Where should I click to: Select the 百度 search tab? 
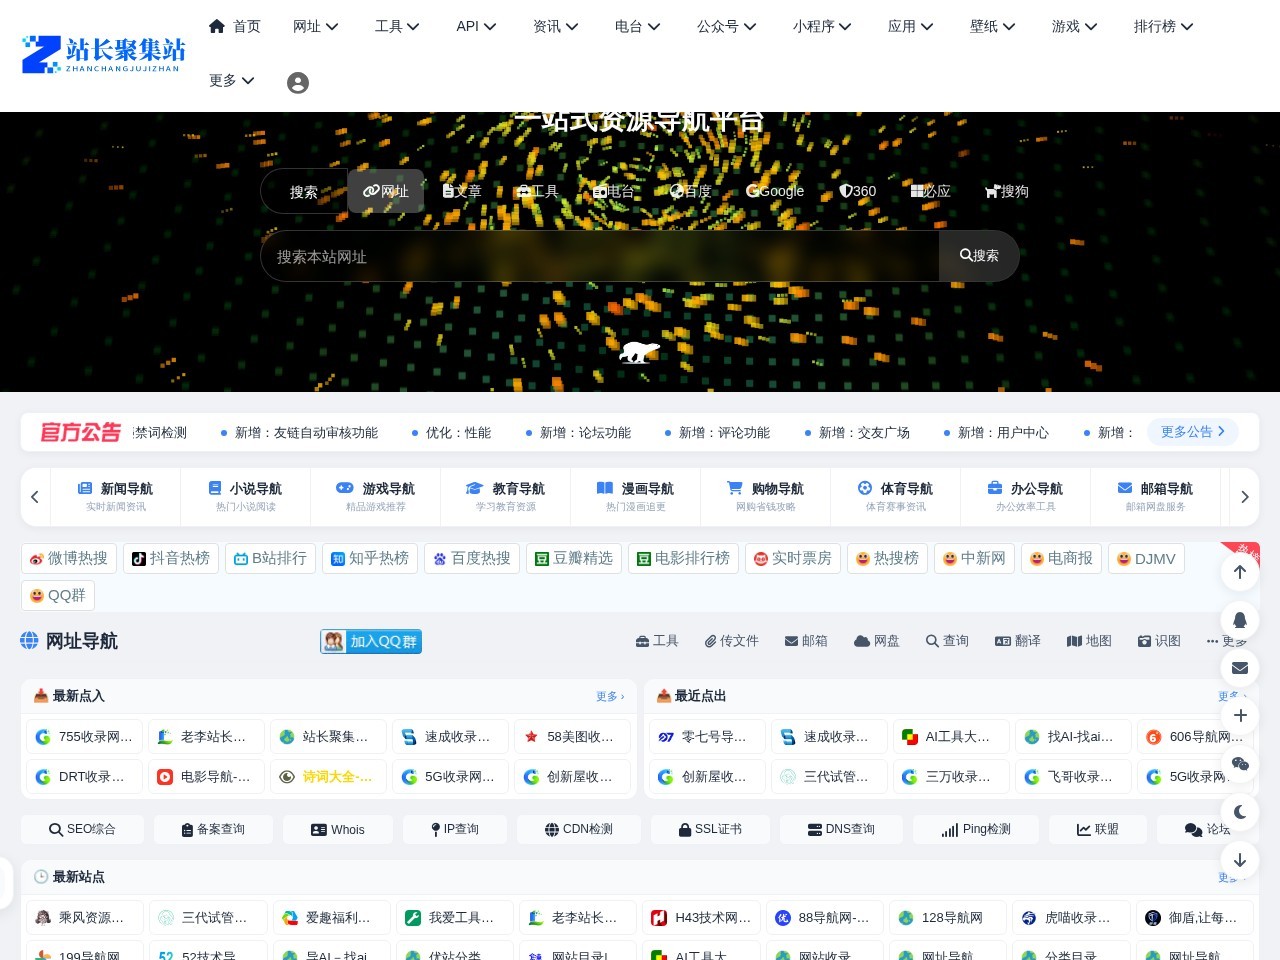691,191
